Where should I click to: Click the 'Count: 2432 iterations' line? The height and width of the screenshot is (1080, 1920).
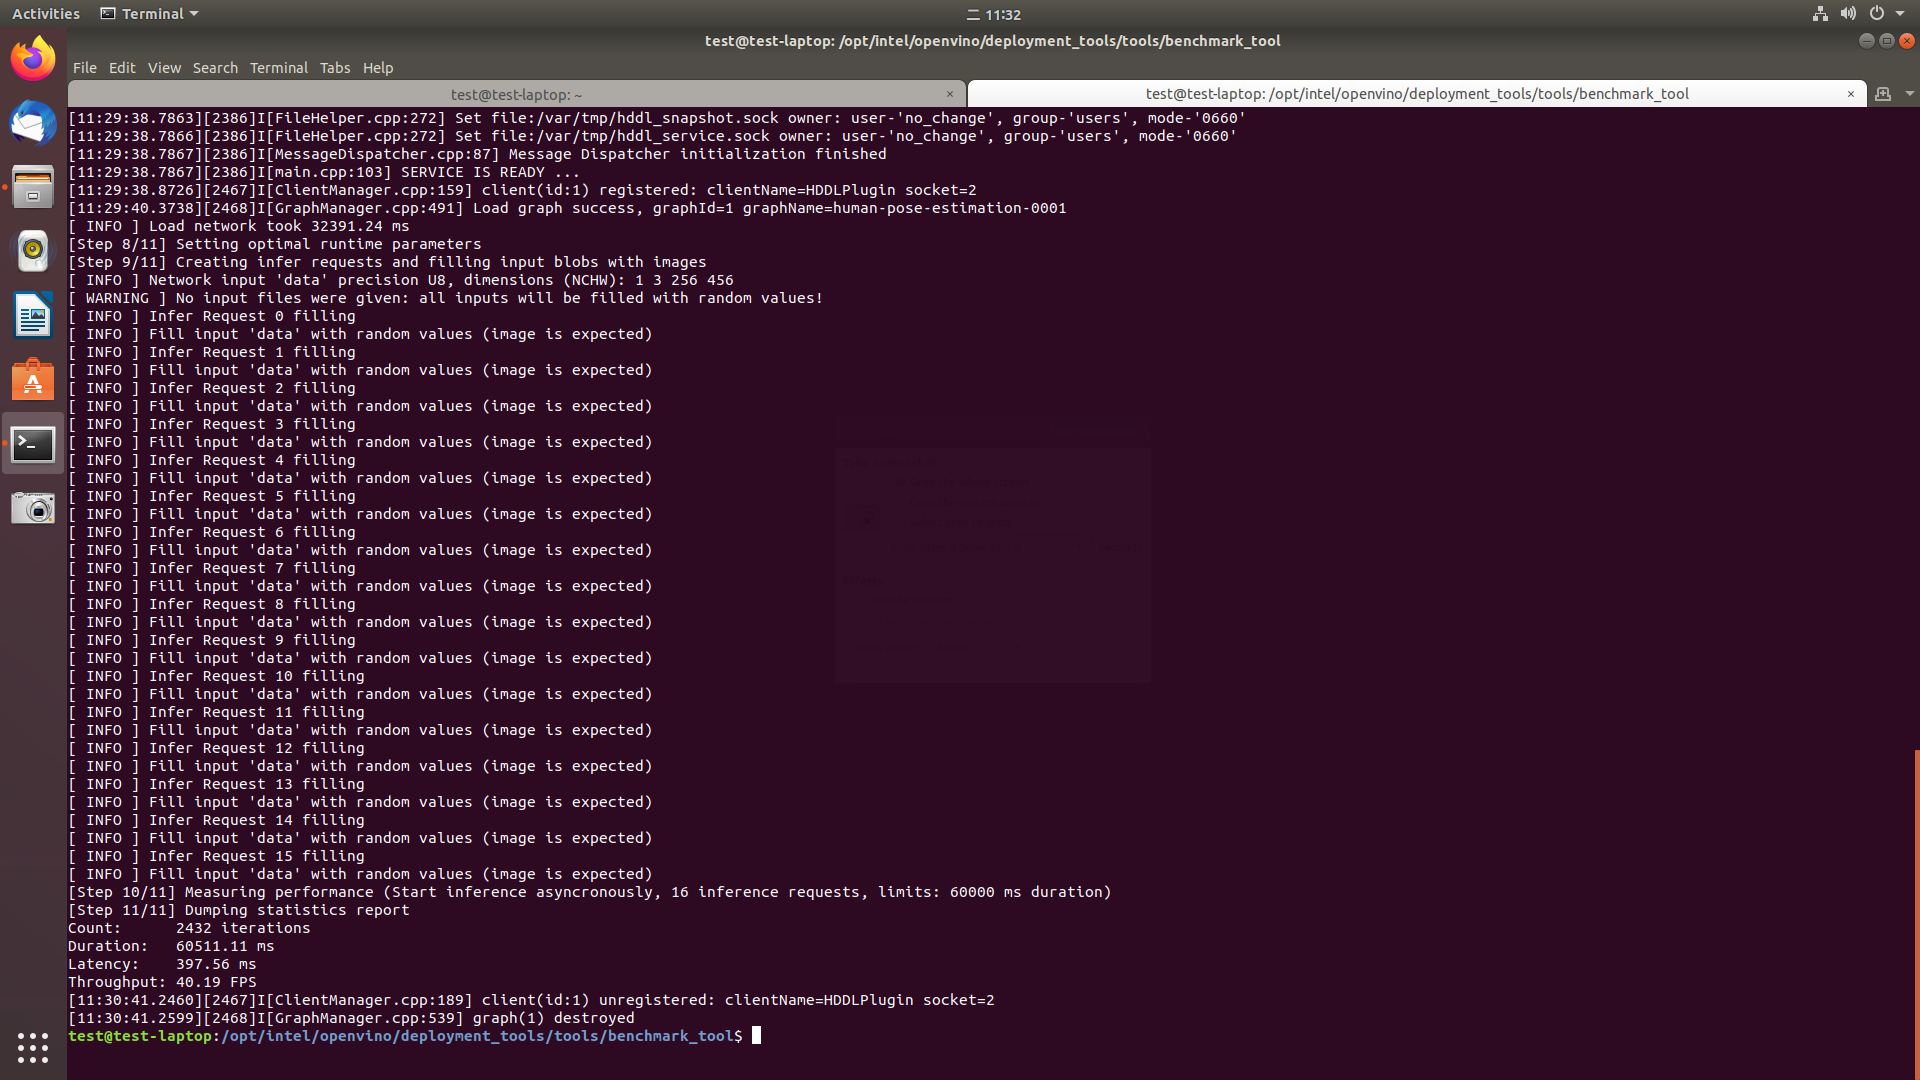click(189, 928)
